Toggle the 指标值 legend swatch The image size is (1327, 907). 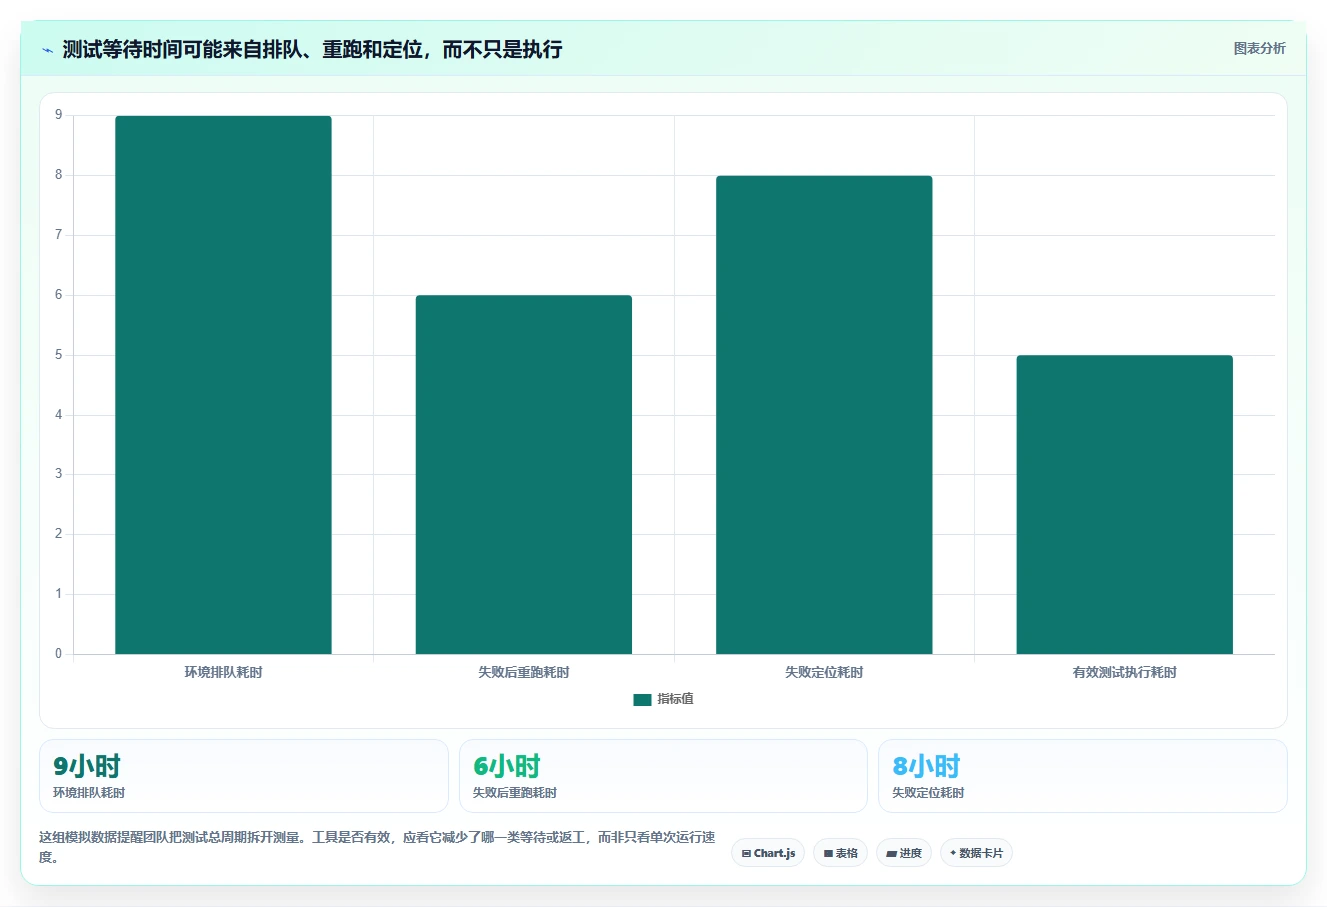(x=642, y=700)
